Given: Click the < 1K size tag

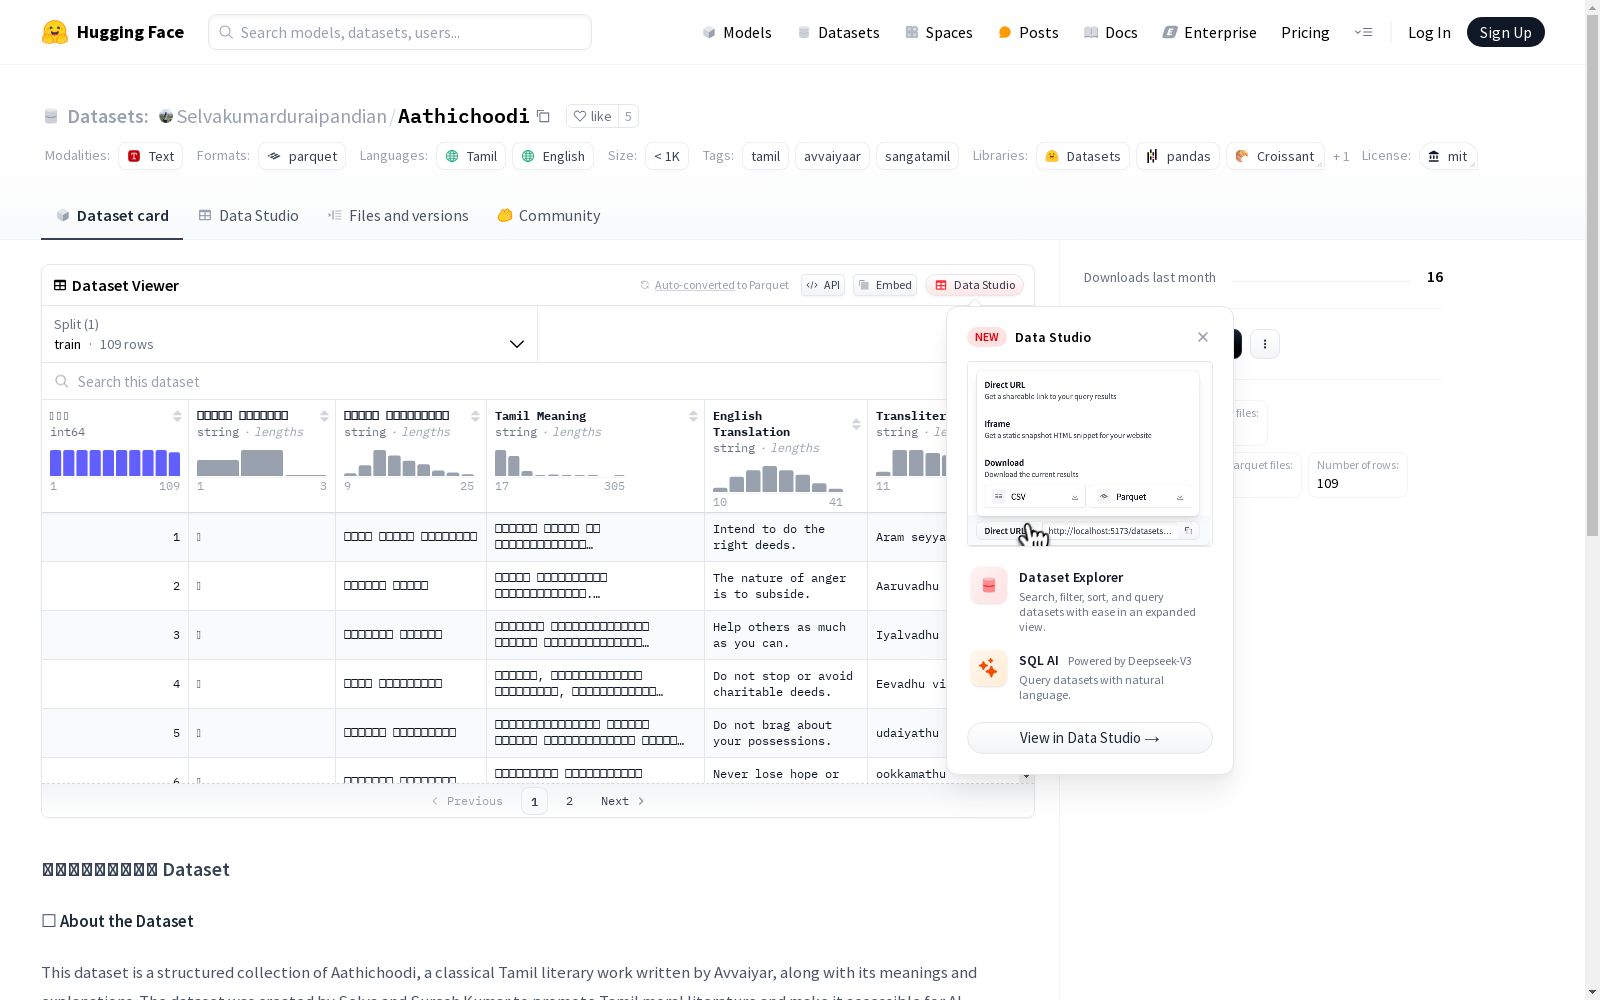Looking at the screenshot, I should point(666,156).
